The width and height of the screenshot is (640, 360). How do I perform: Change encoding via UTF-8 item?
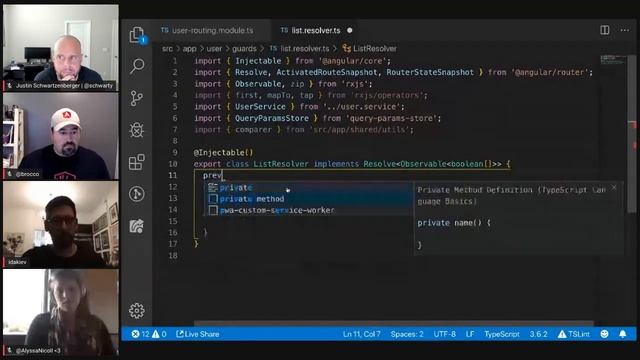click(444, 334)
